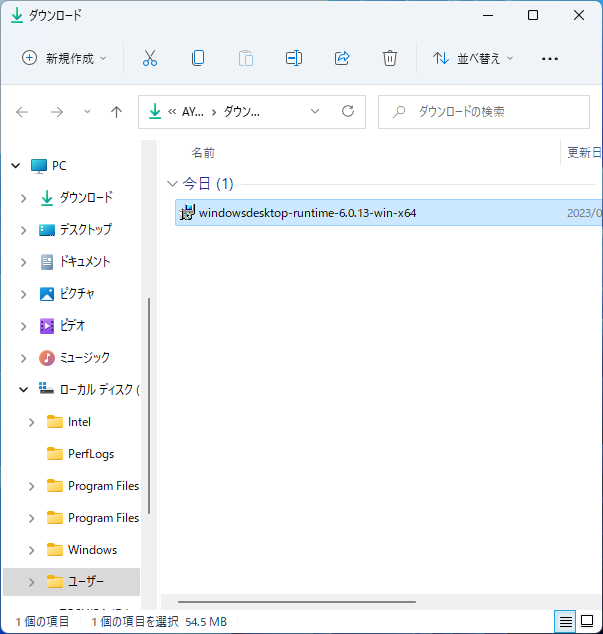Viewport: 603px width, 634px height.
Task: Click the Delete trash can icon
Action: coord(389,59)
